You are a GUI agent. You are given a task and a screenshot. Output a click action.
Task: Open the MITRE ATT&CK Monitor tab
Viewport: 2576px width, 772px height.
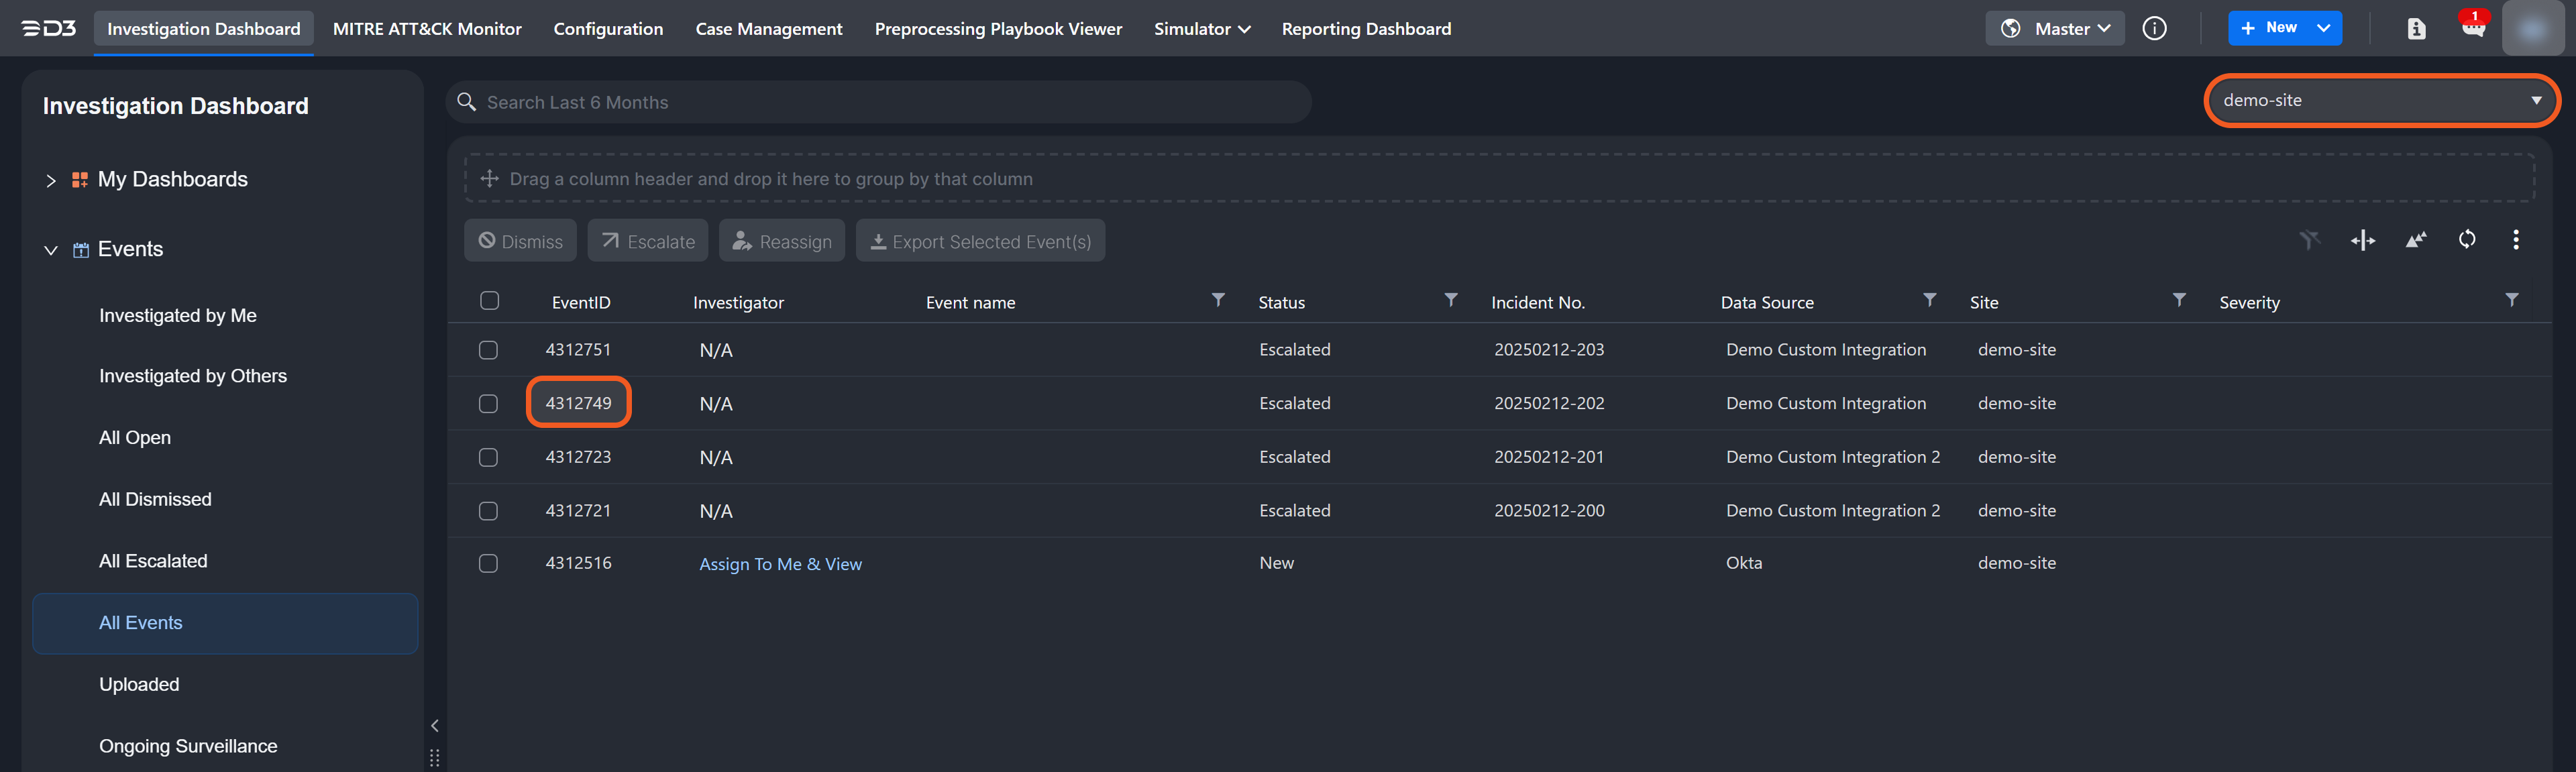point(427,28)
